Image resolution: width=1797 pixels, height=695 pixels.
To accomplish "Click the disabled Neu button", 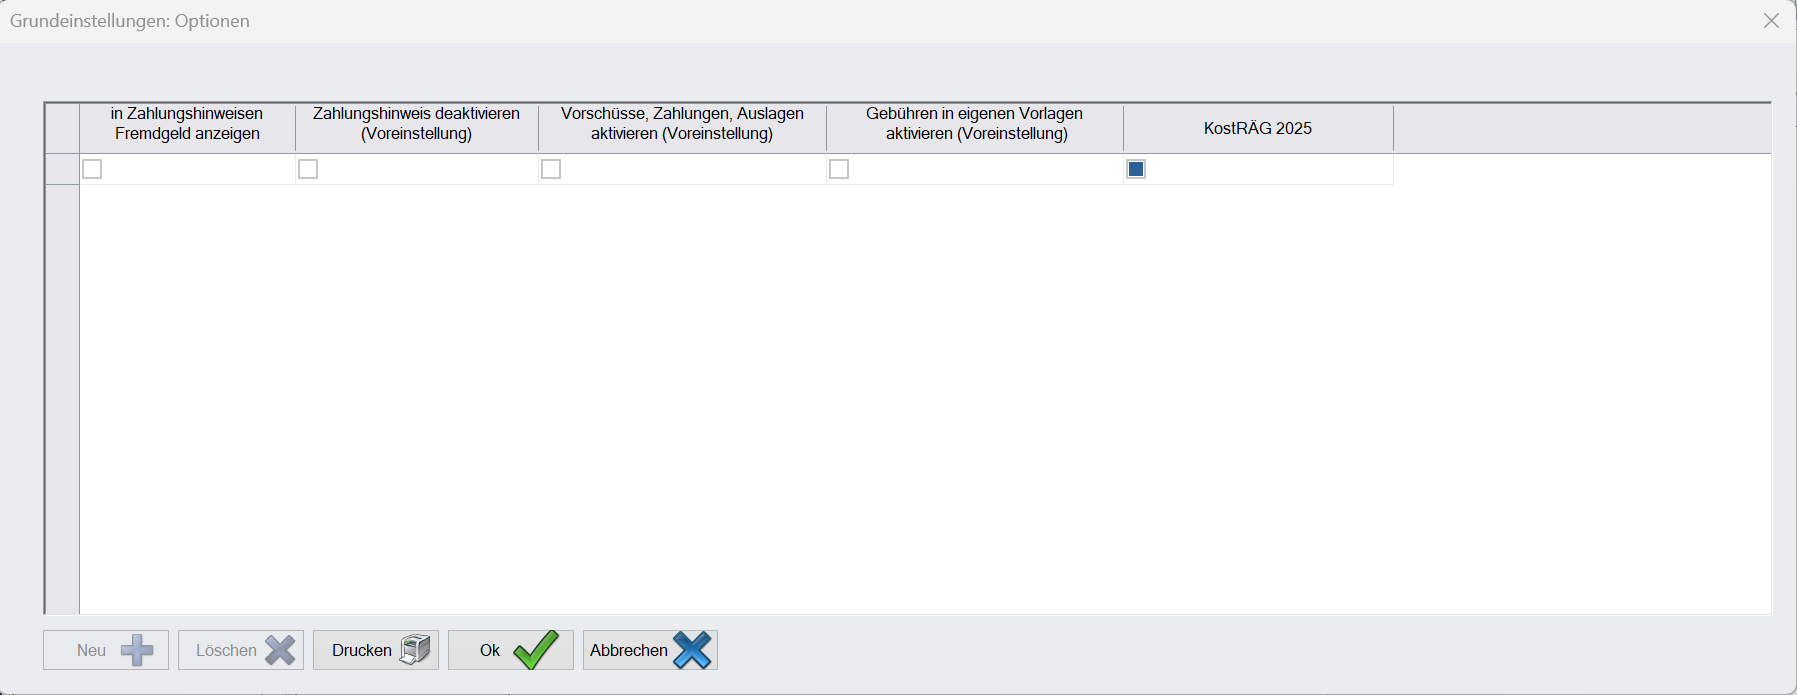I will tap(106, 650).
